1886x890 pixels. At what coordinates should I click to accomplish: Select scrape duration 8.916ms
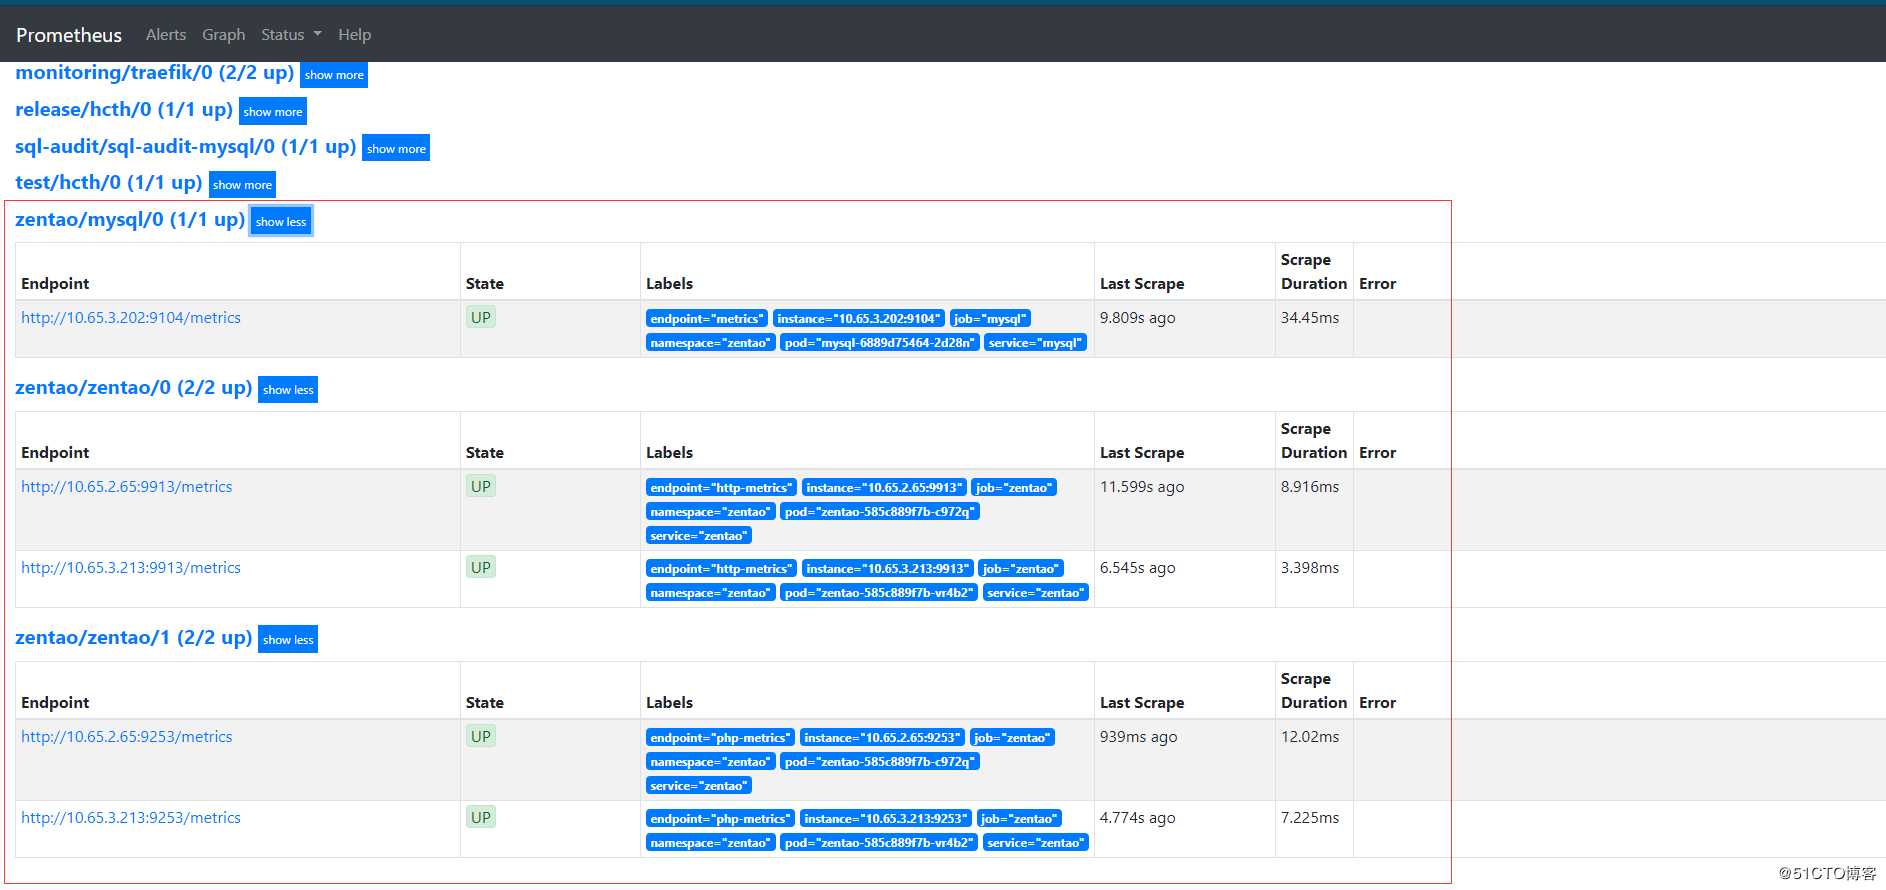tap(1310, 487)
